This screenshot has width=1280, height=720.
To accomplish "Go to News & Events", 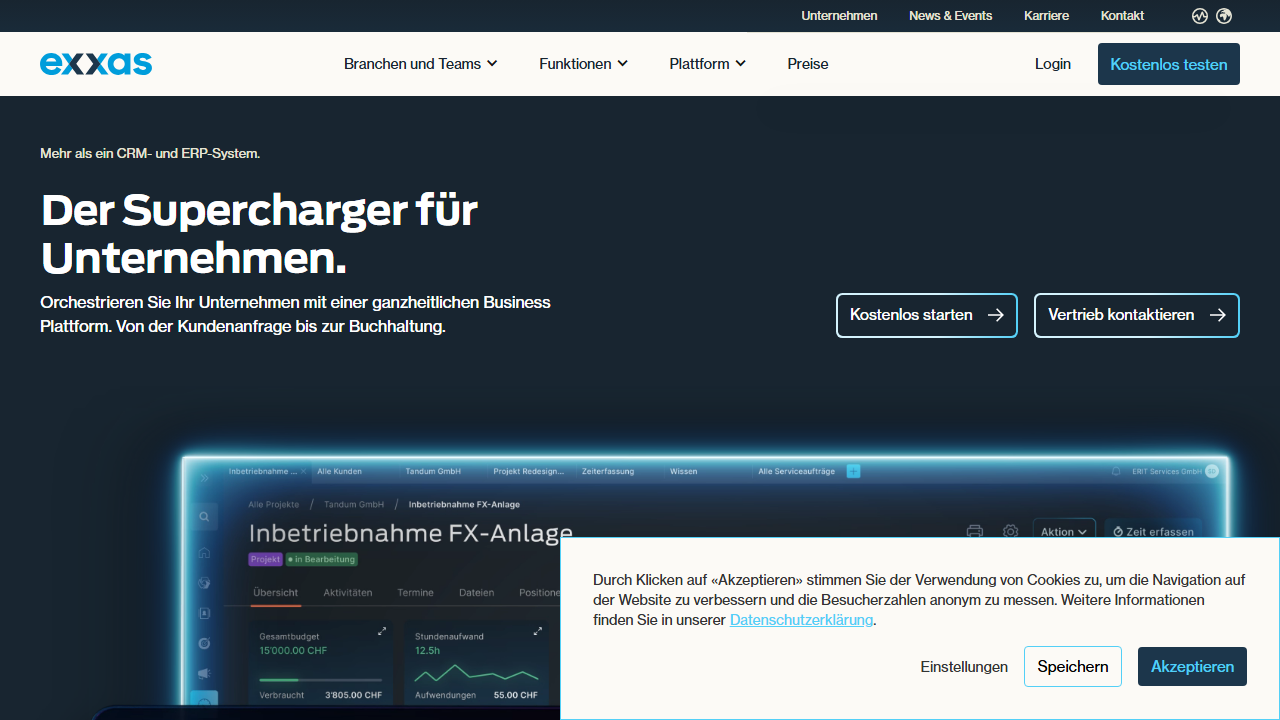I will click(x=951, y=16).
